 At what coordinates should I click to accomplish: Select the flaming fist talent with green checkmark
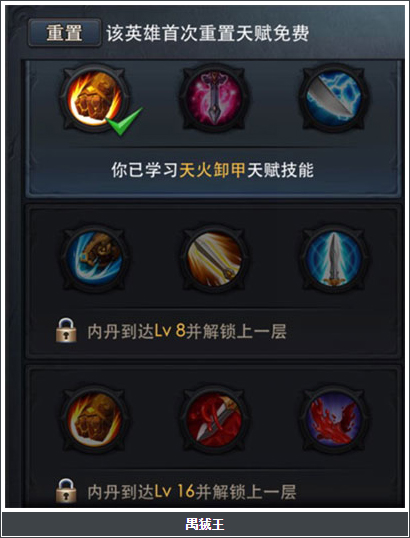click(95, 98)
